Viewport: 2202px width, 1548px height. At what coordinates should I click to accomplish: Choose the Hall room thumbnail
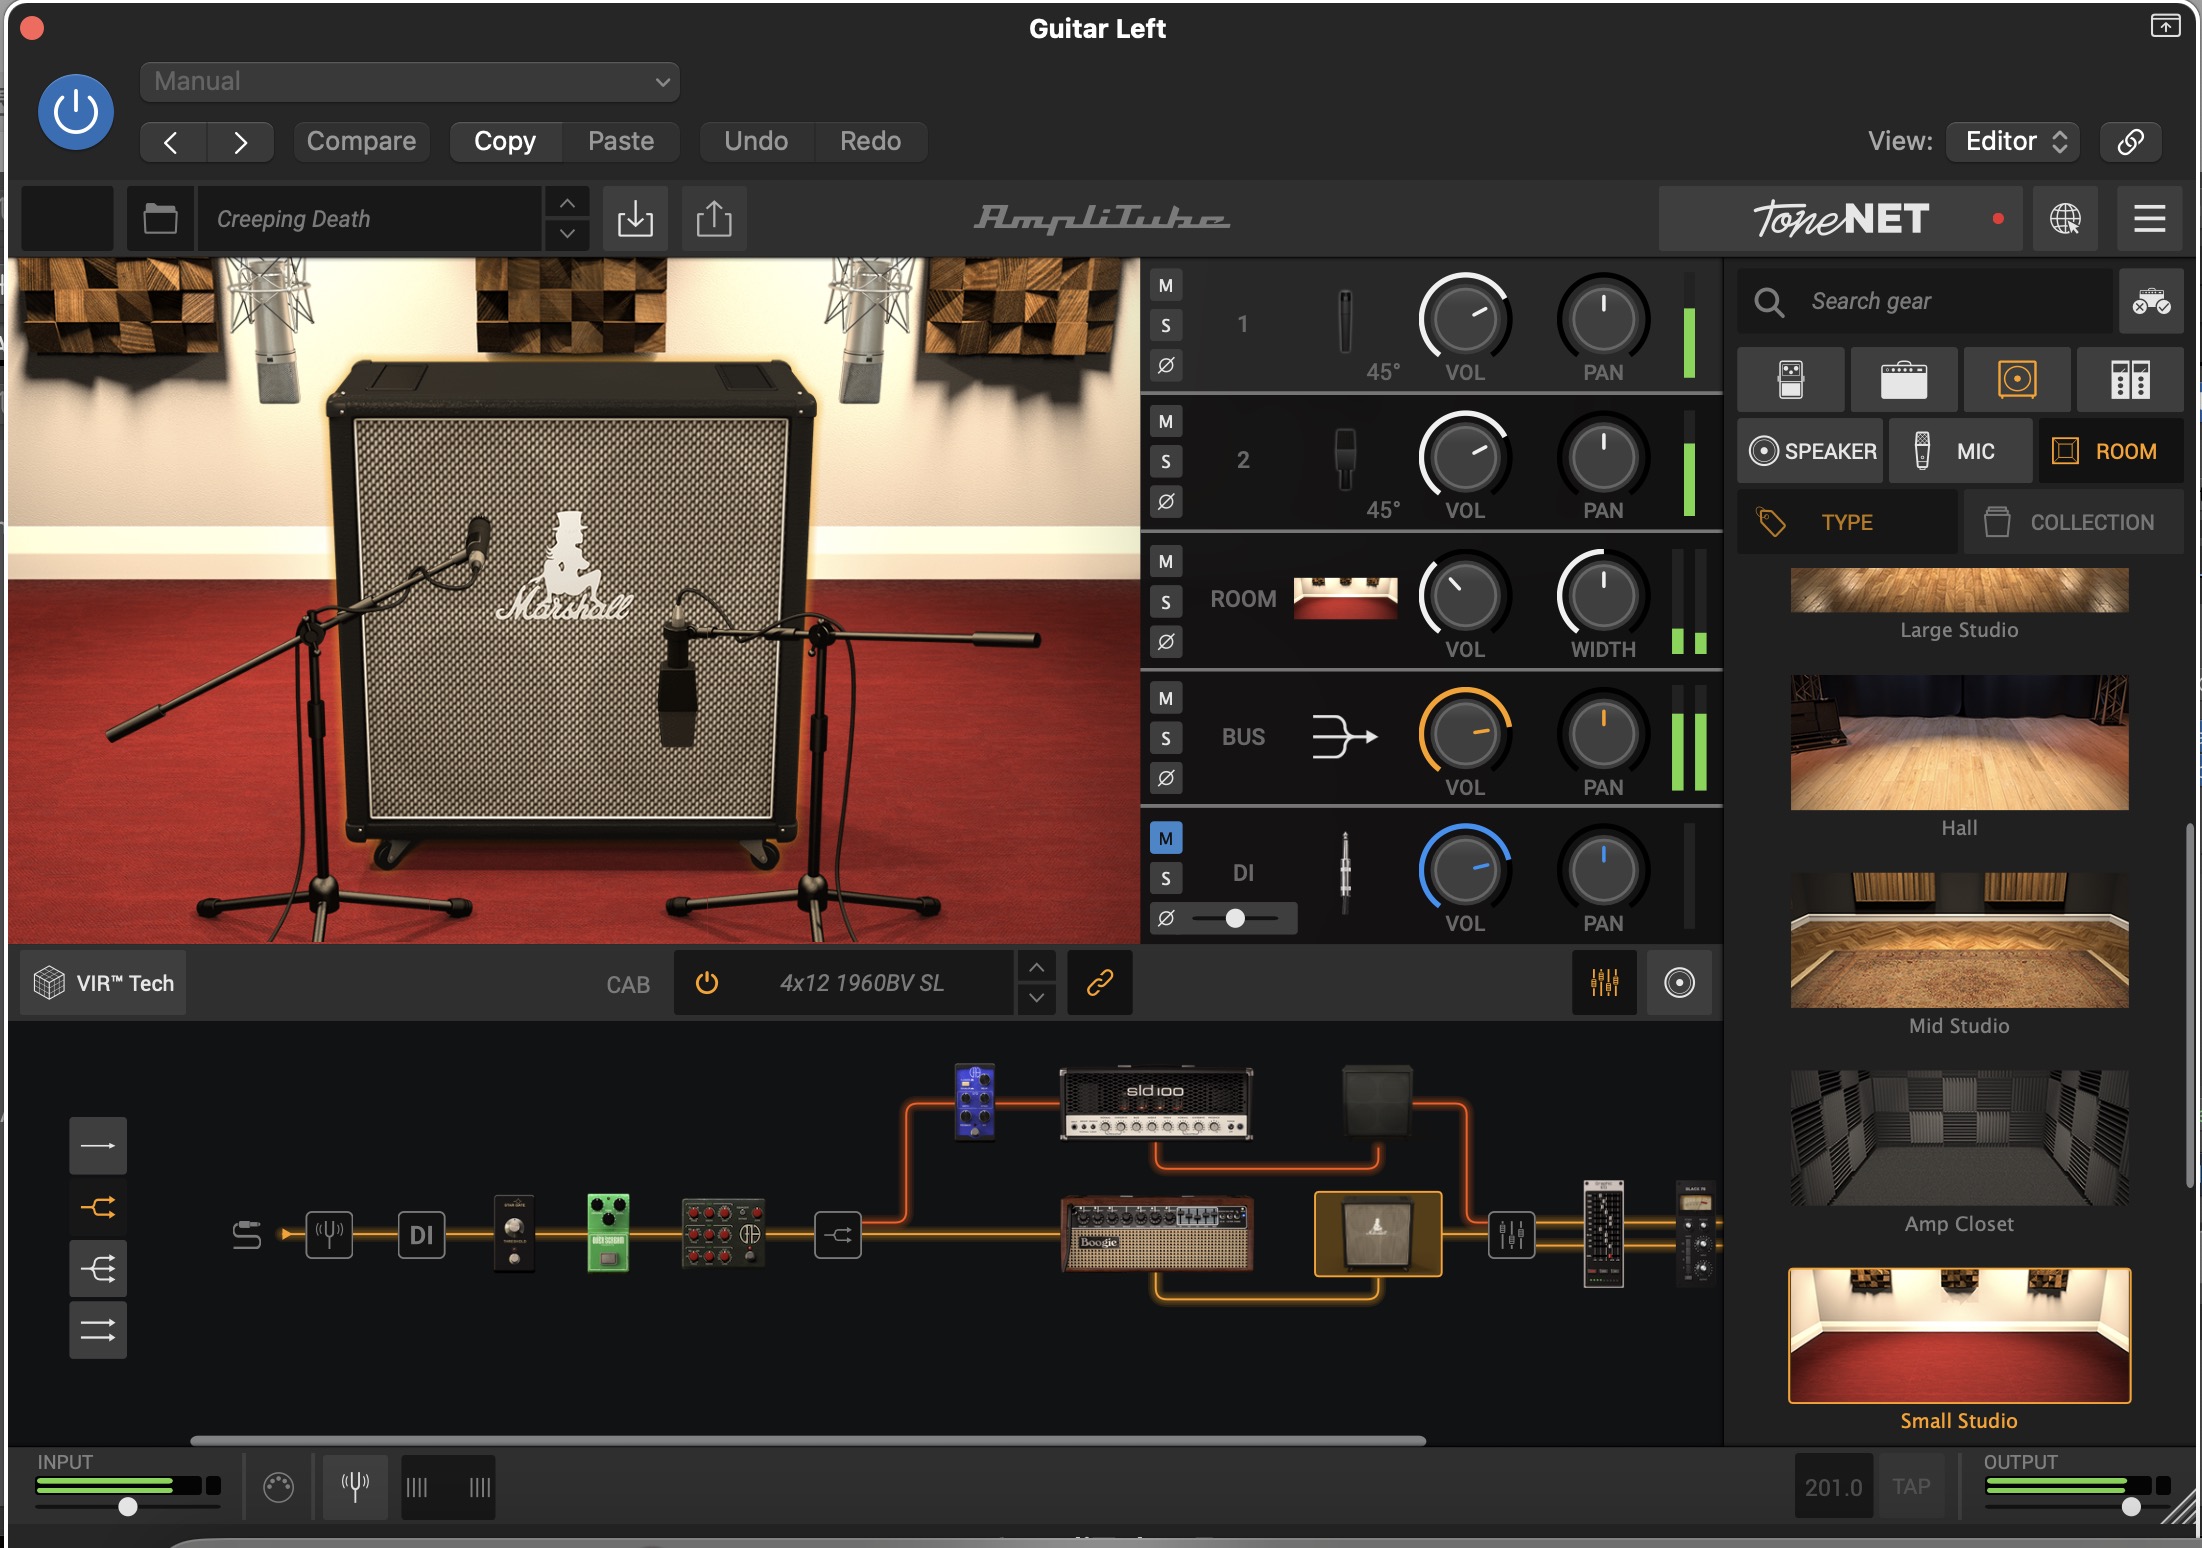tap(1959, 742)
